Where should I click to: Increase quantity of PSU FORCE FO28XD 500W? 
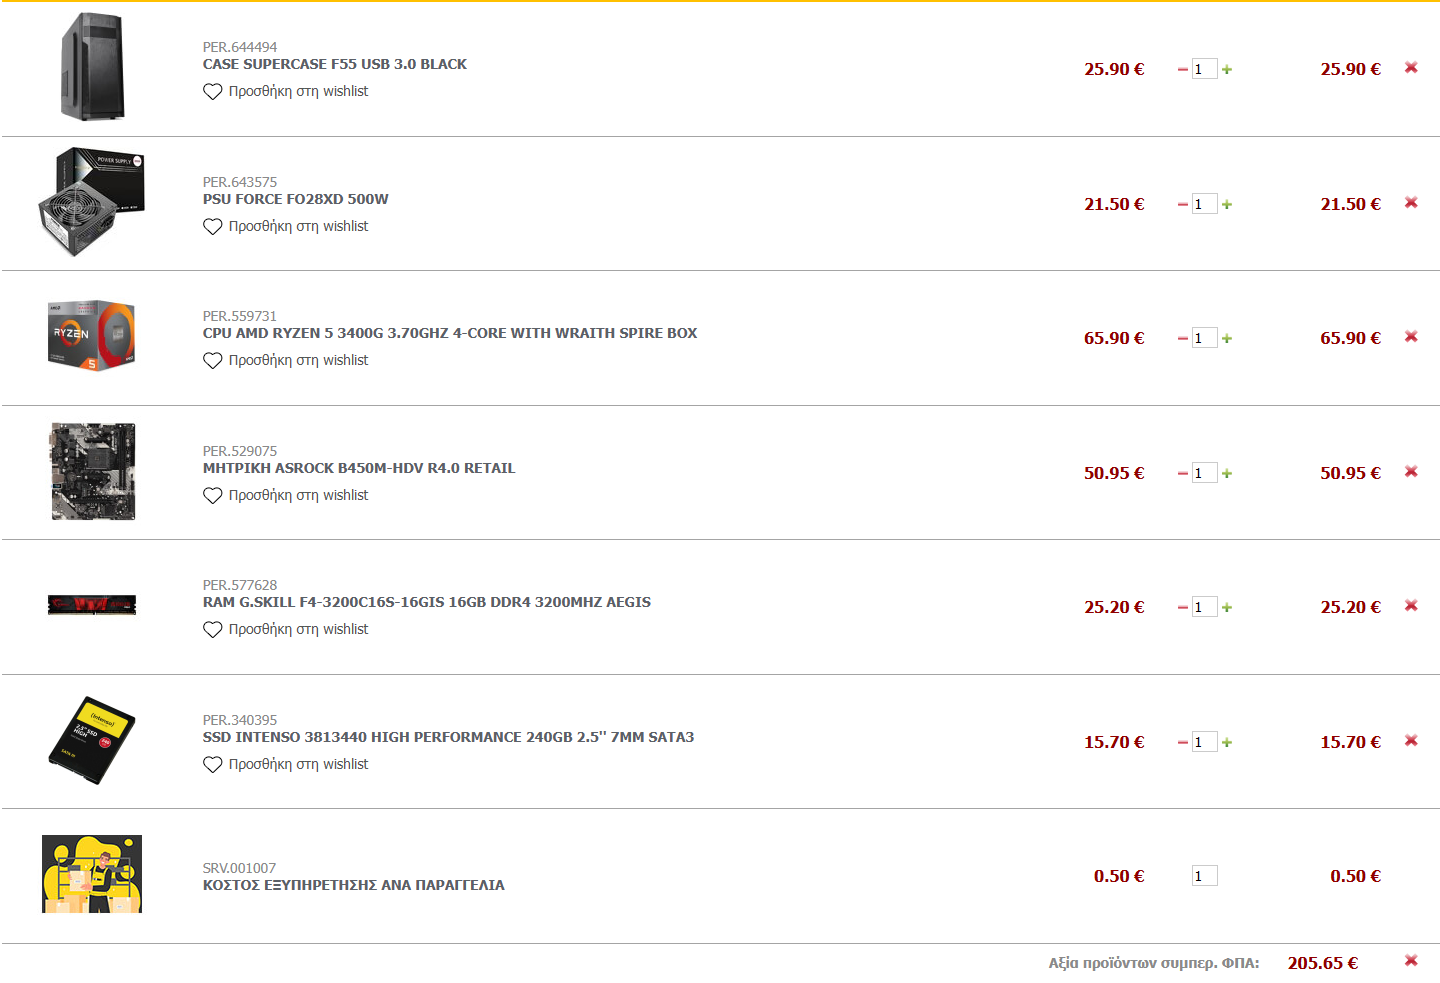pos(1227,205)
